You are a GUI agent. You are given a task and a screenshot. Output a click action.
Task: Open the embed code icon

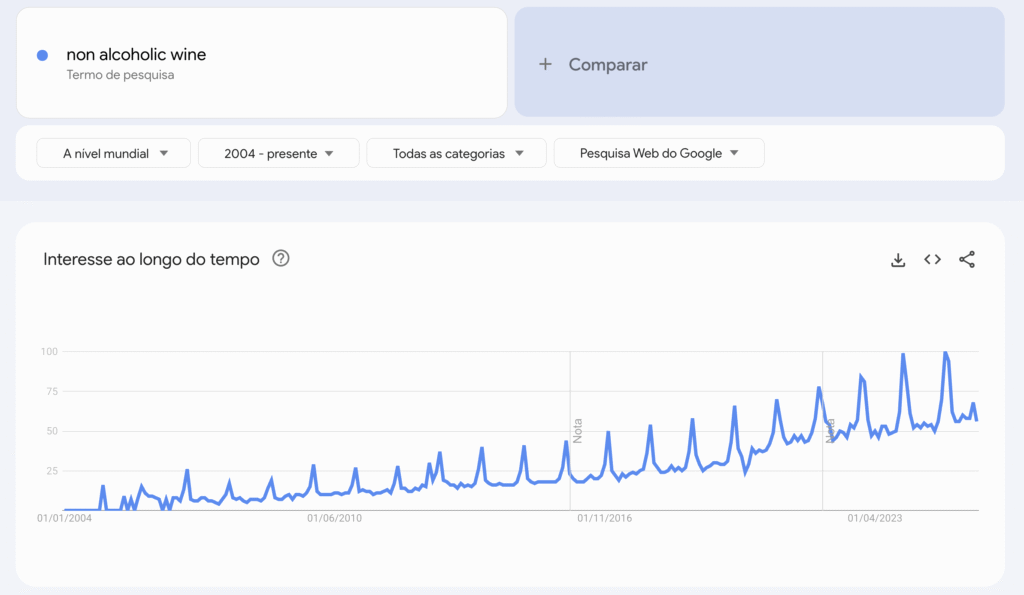point(932,260)
